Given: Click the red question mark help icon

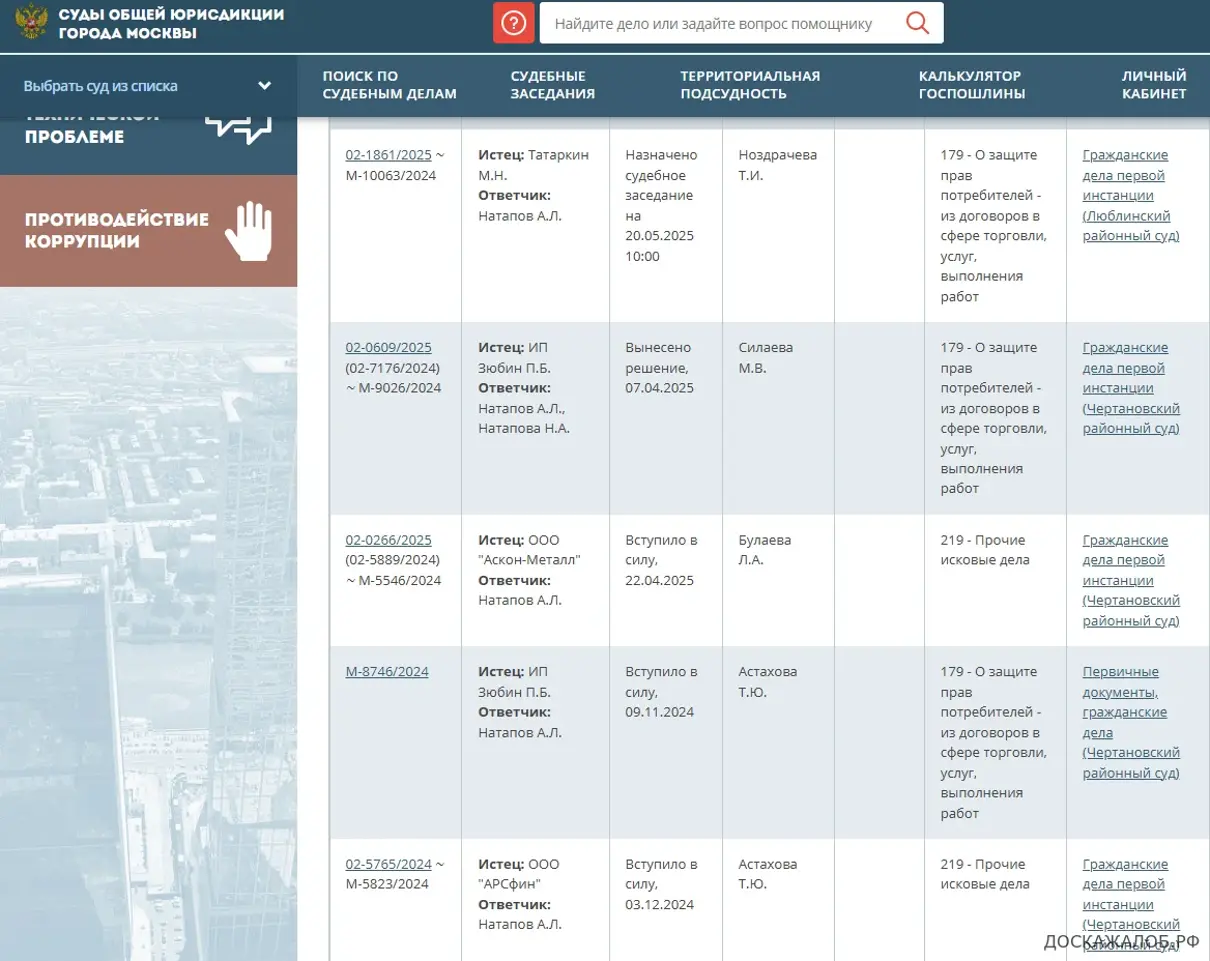Looking at the screenshot, I should click(513, 23).
